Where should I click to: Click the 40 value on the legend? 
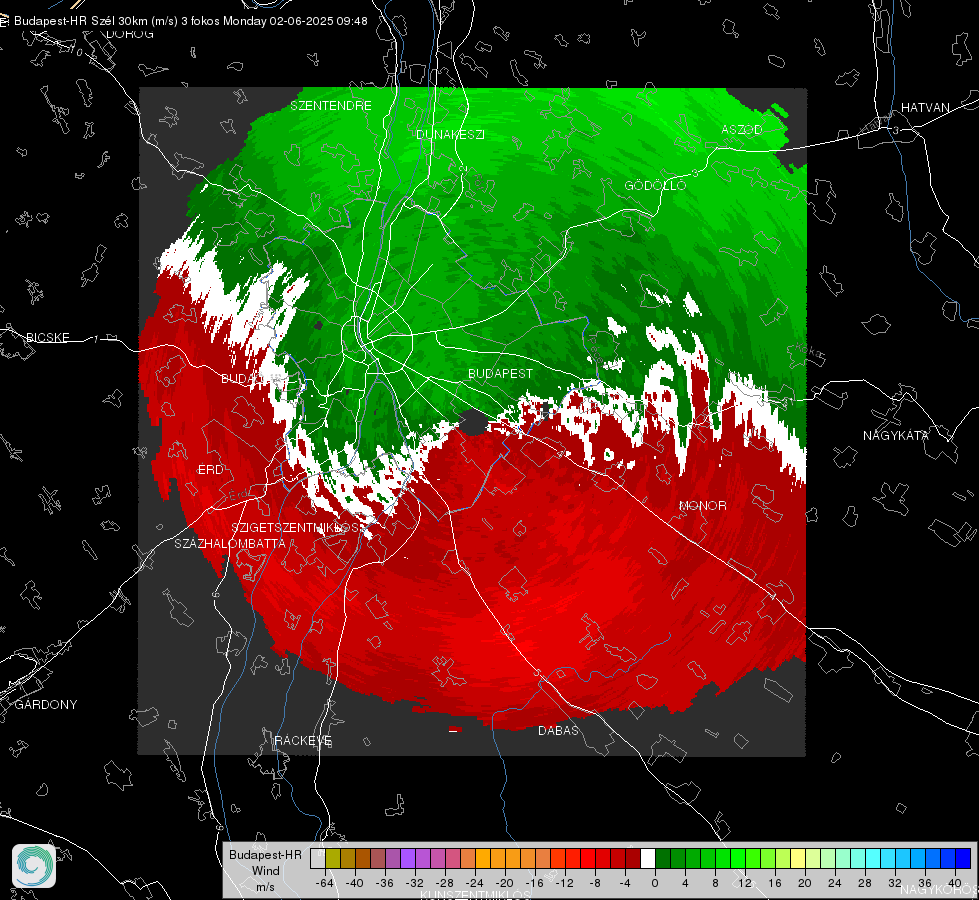tap(955, 883)
